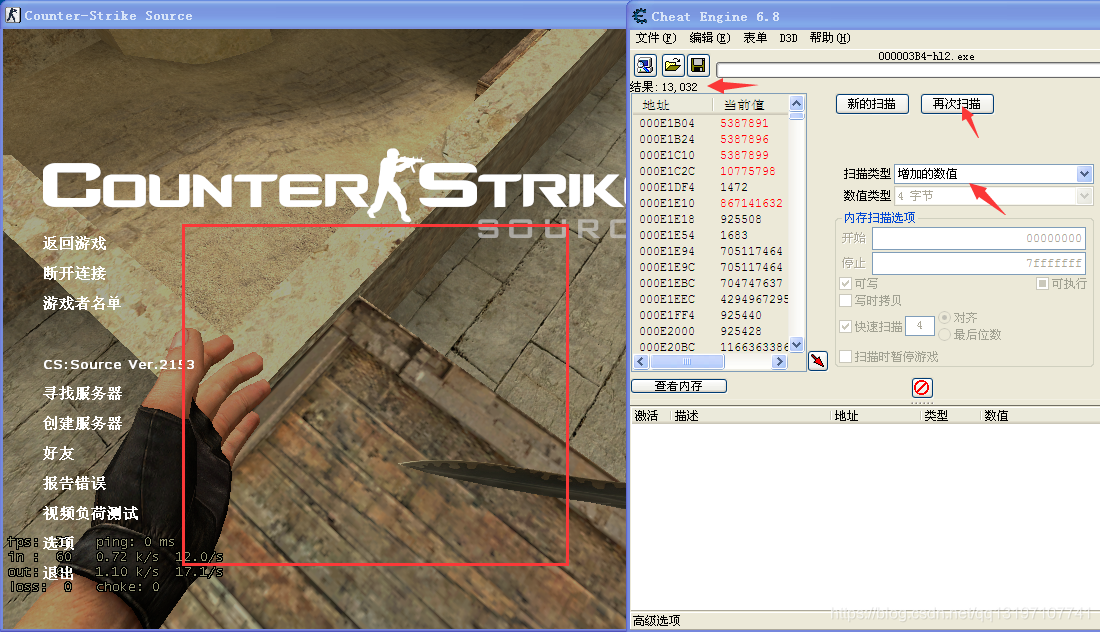Click 高级选项 advanced options at bottom
This screenshot has width=1100, height=632.
(x=657, y=620)
